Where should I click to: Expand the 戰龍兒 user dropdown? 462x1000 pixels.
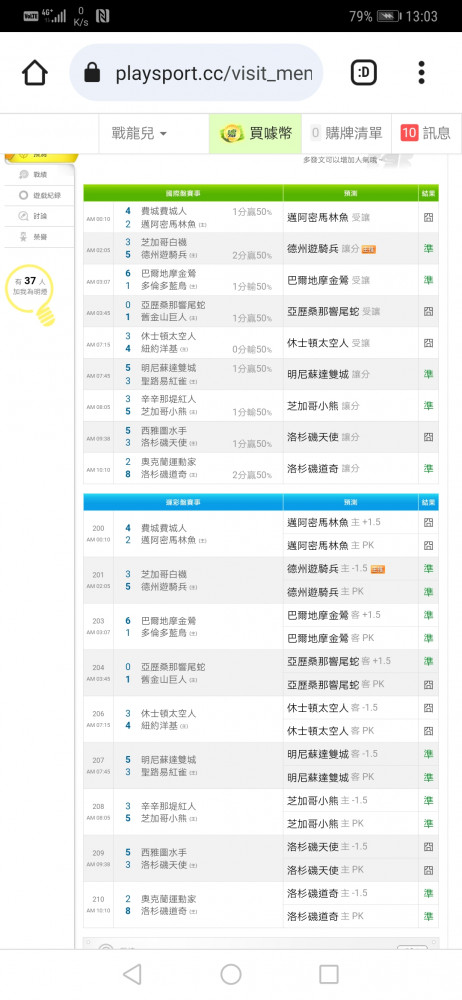tap(139, 133)
